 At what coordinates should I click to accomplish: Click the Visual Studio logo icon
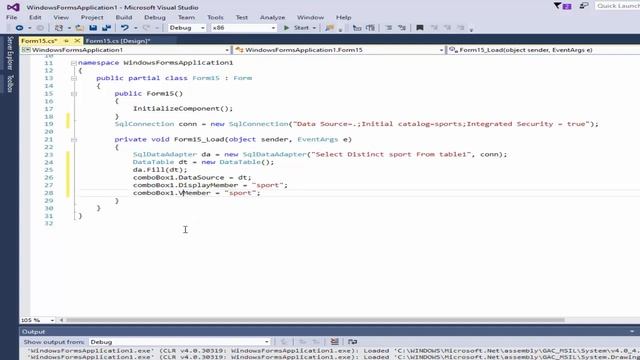click(x=13, y=7)
